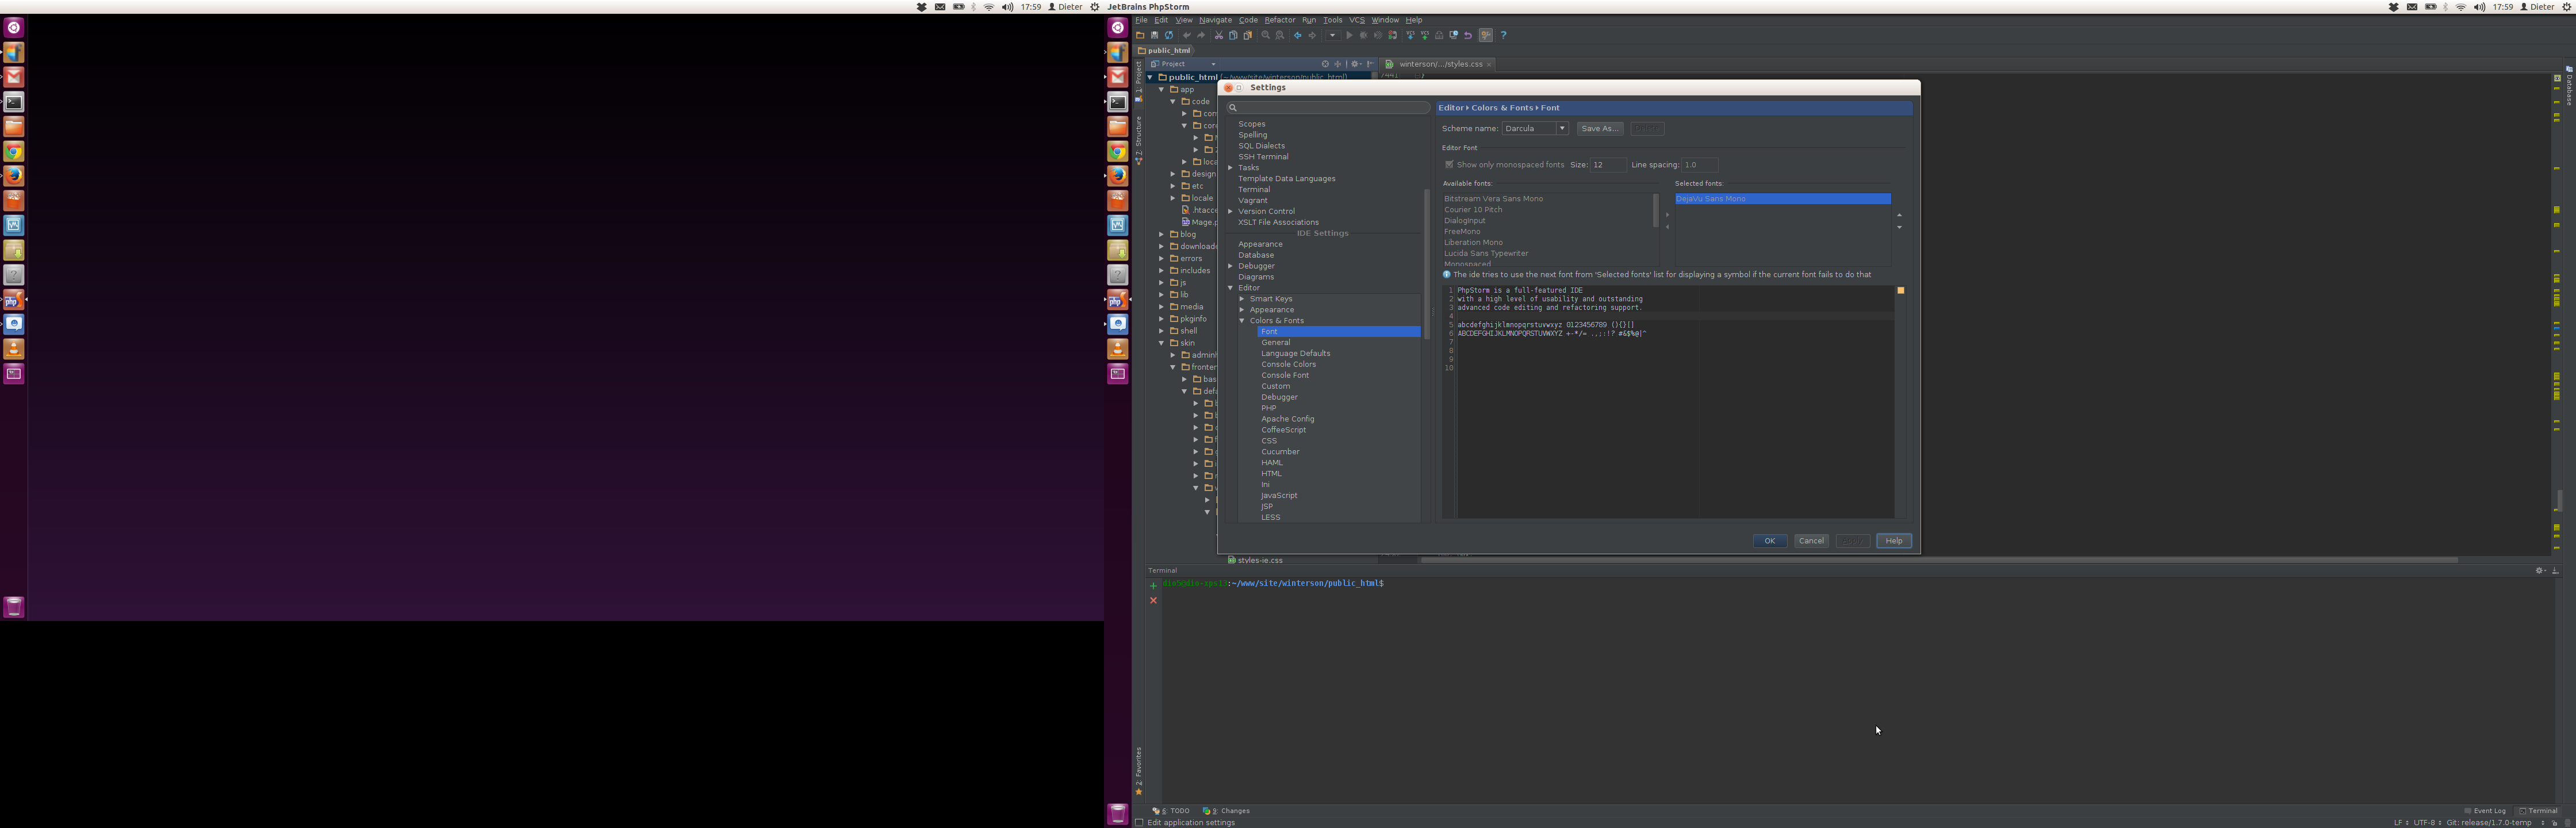
Task: Click the VCS Update Project icon
Action: [1410, 35]
